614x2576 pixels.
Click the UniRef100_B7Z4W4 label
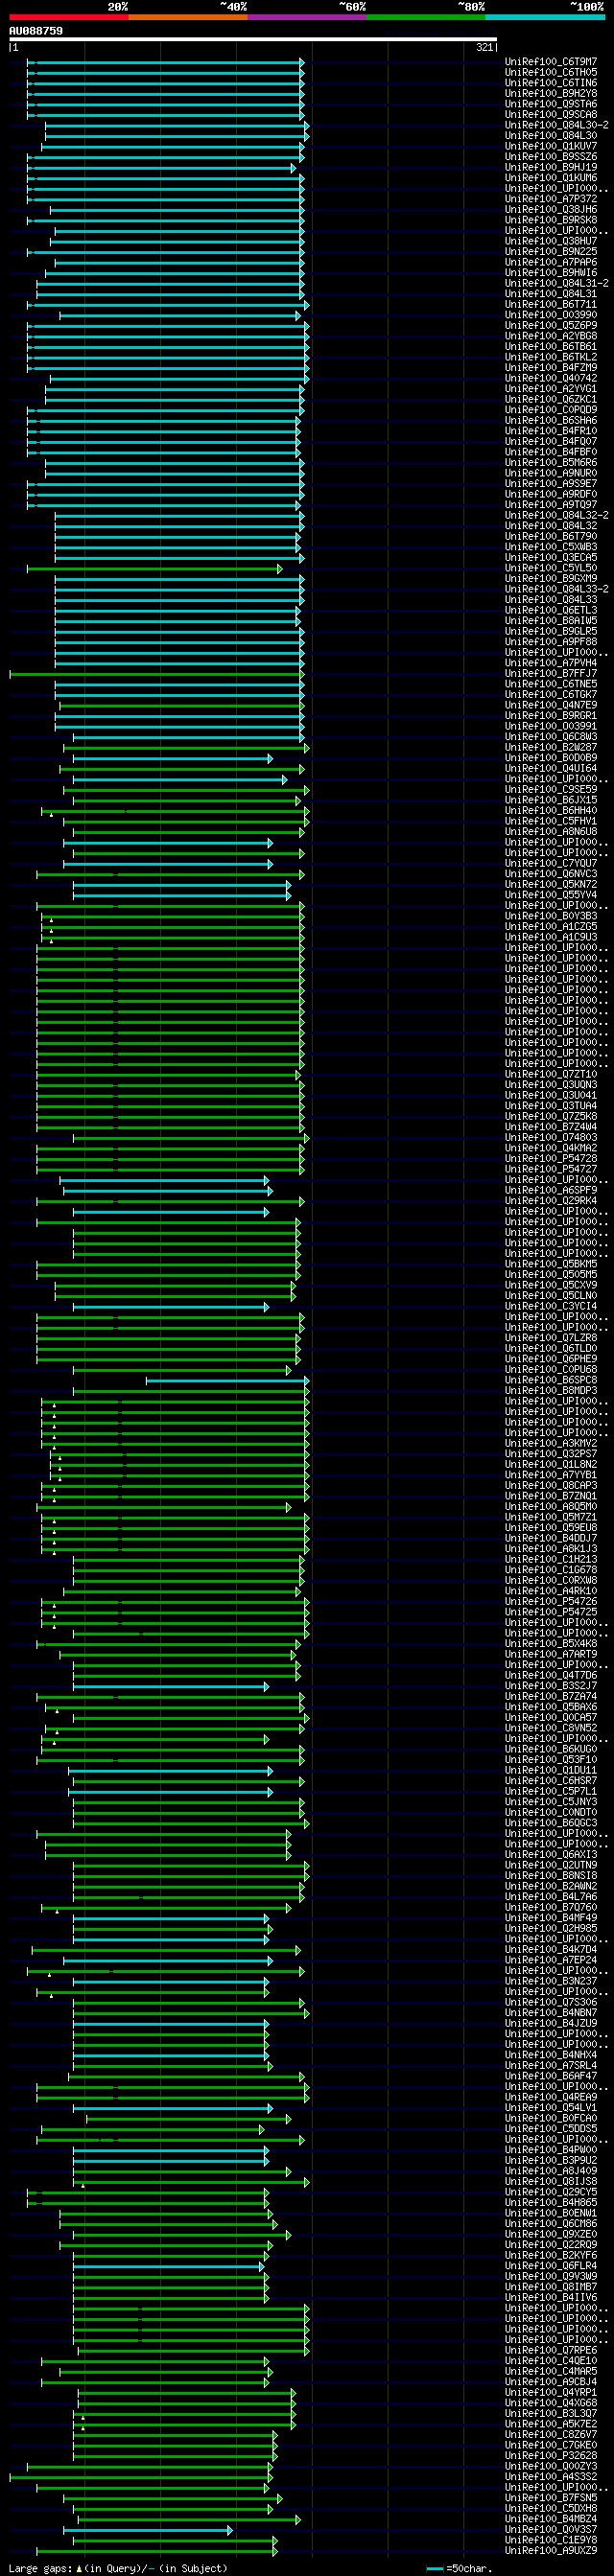[x=551, y=1127]
